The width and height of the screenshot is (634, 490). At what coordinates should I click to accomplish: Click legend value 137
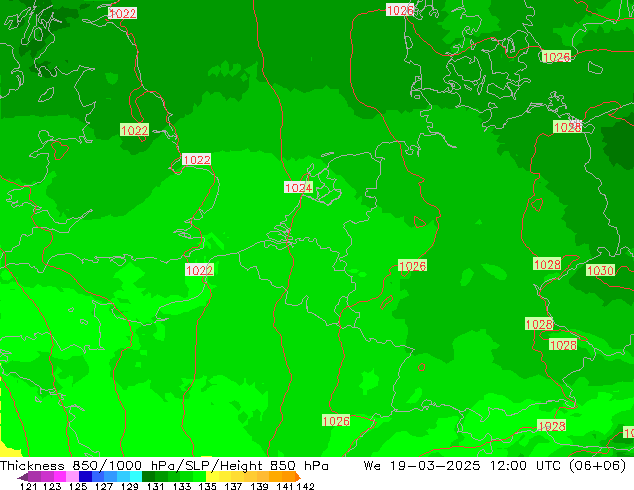coord(233,486)
